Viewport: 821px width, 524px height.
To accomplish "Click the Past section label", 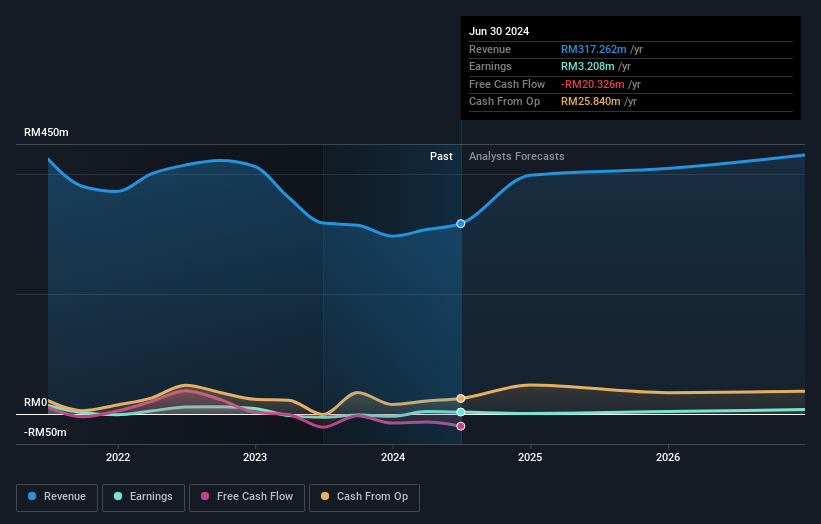I will click(x=441, y=156).
